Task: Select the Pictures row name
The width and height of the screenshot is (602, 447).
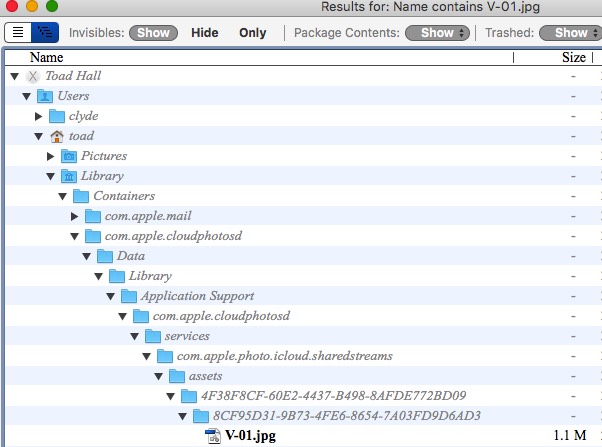Action: 104,156
